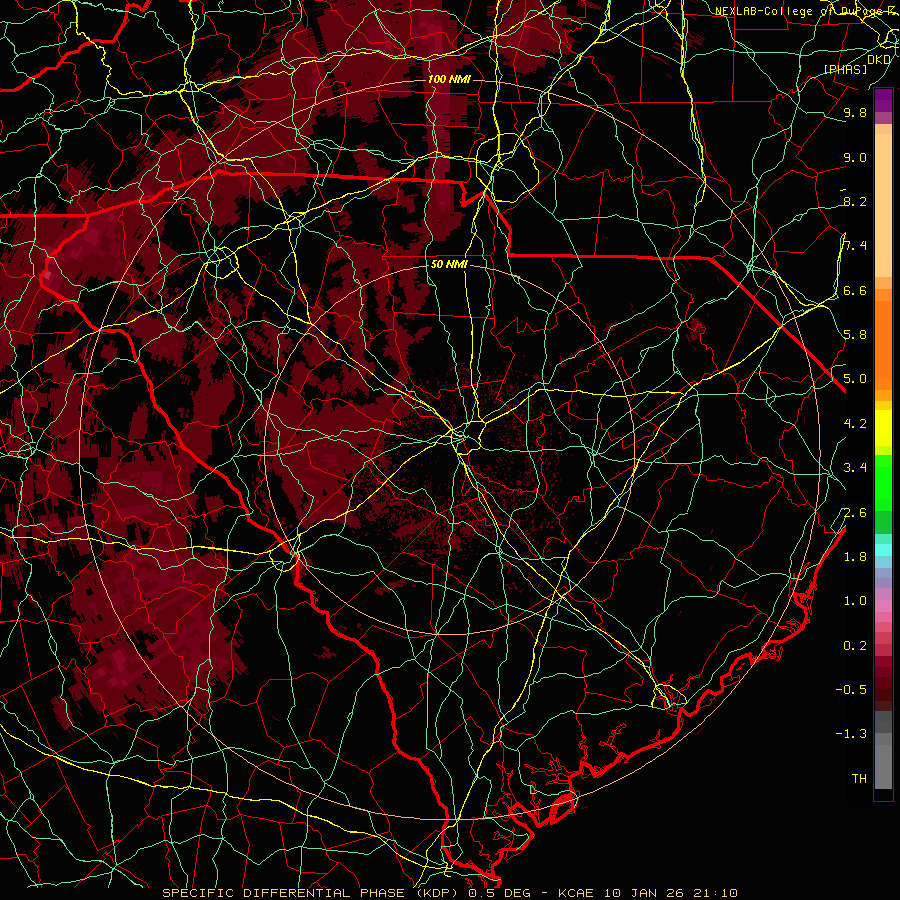Click the 3.4 scale value
The image size is (900, 900).
point(855,468)
